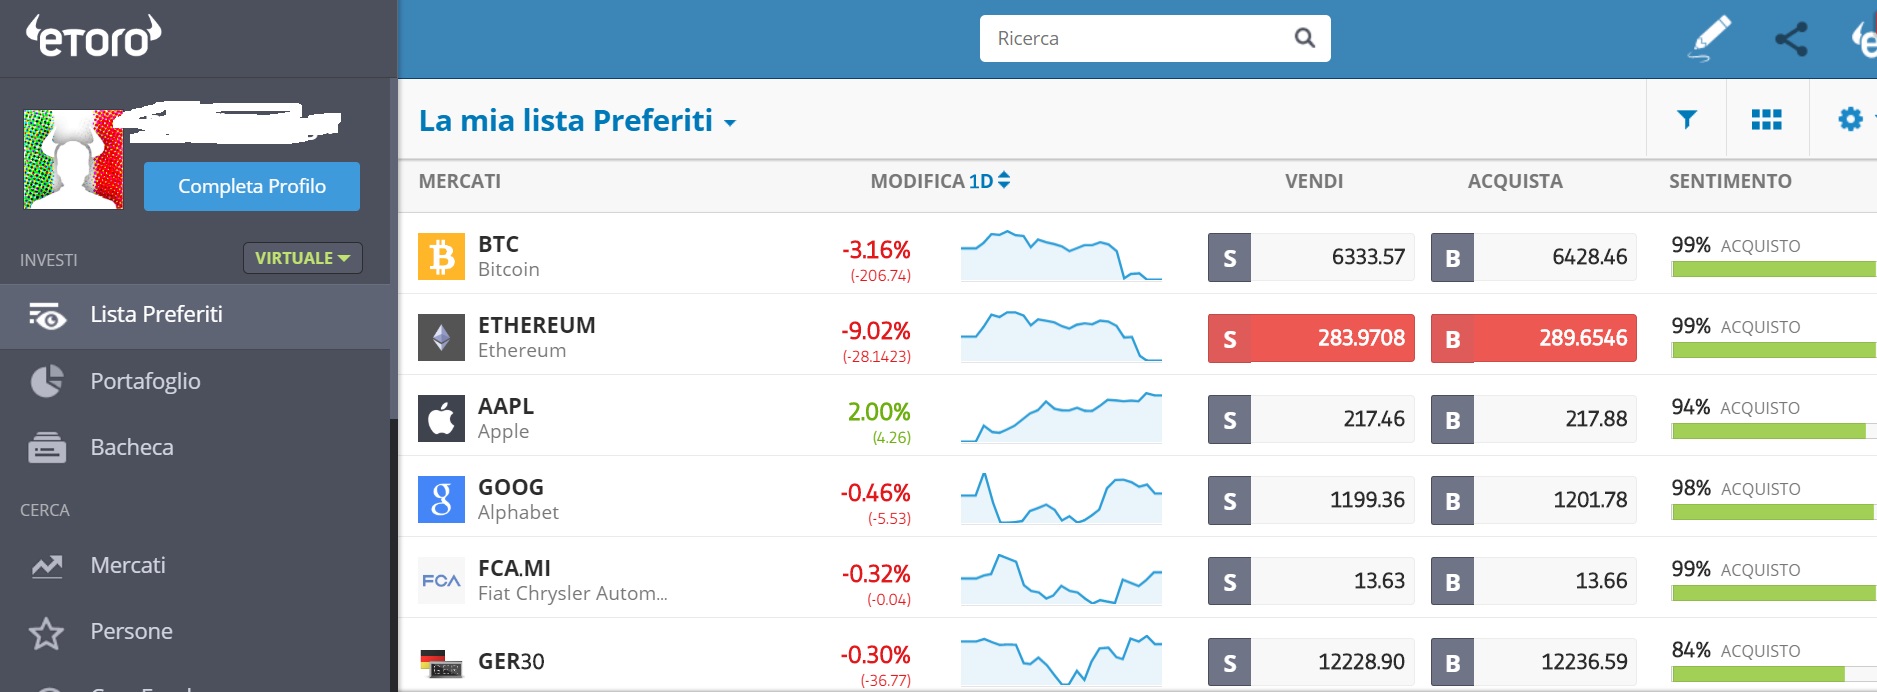Image resolution: width=1877 pixels, height=692 pixels.
Task: Open the settings gear icon
Action: tap(1851, 119)
